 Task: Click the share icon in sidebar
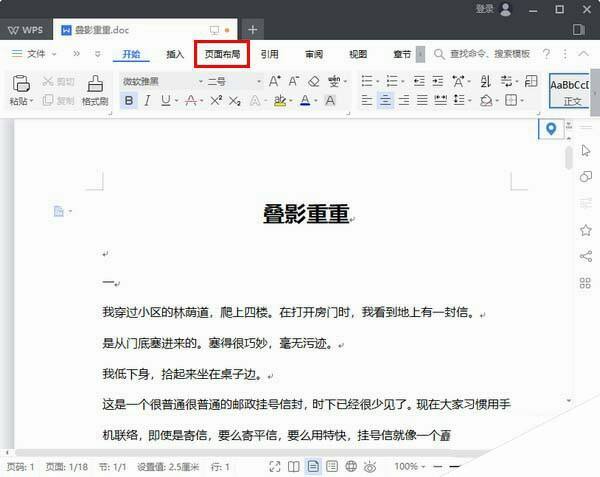(585, 256)
